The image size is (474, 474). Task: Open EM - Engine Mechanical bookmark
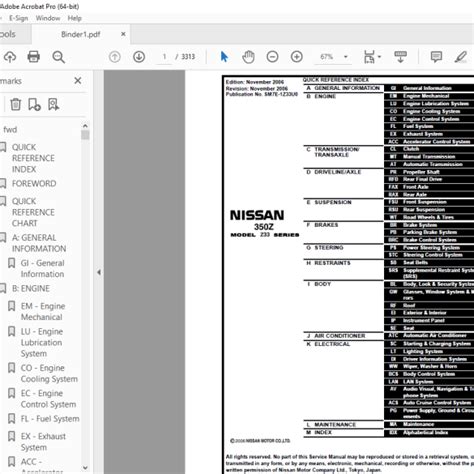click(43, 311)
